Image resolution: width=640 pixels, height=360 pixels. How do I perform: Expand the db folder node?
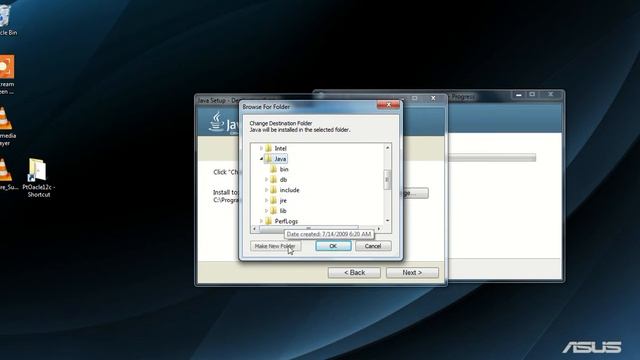tap(267, 180)
